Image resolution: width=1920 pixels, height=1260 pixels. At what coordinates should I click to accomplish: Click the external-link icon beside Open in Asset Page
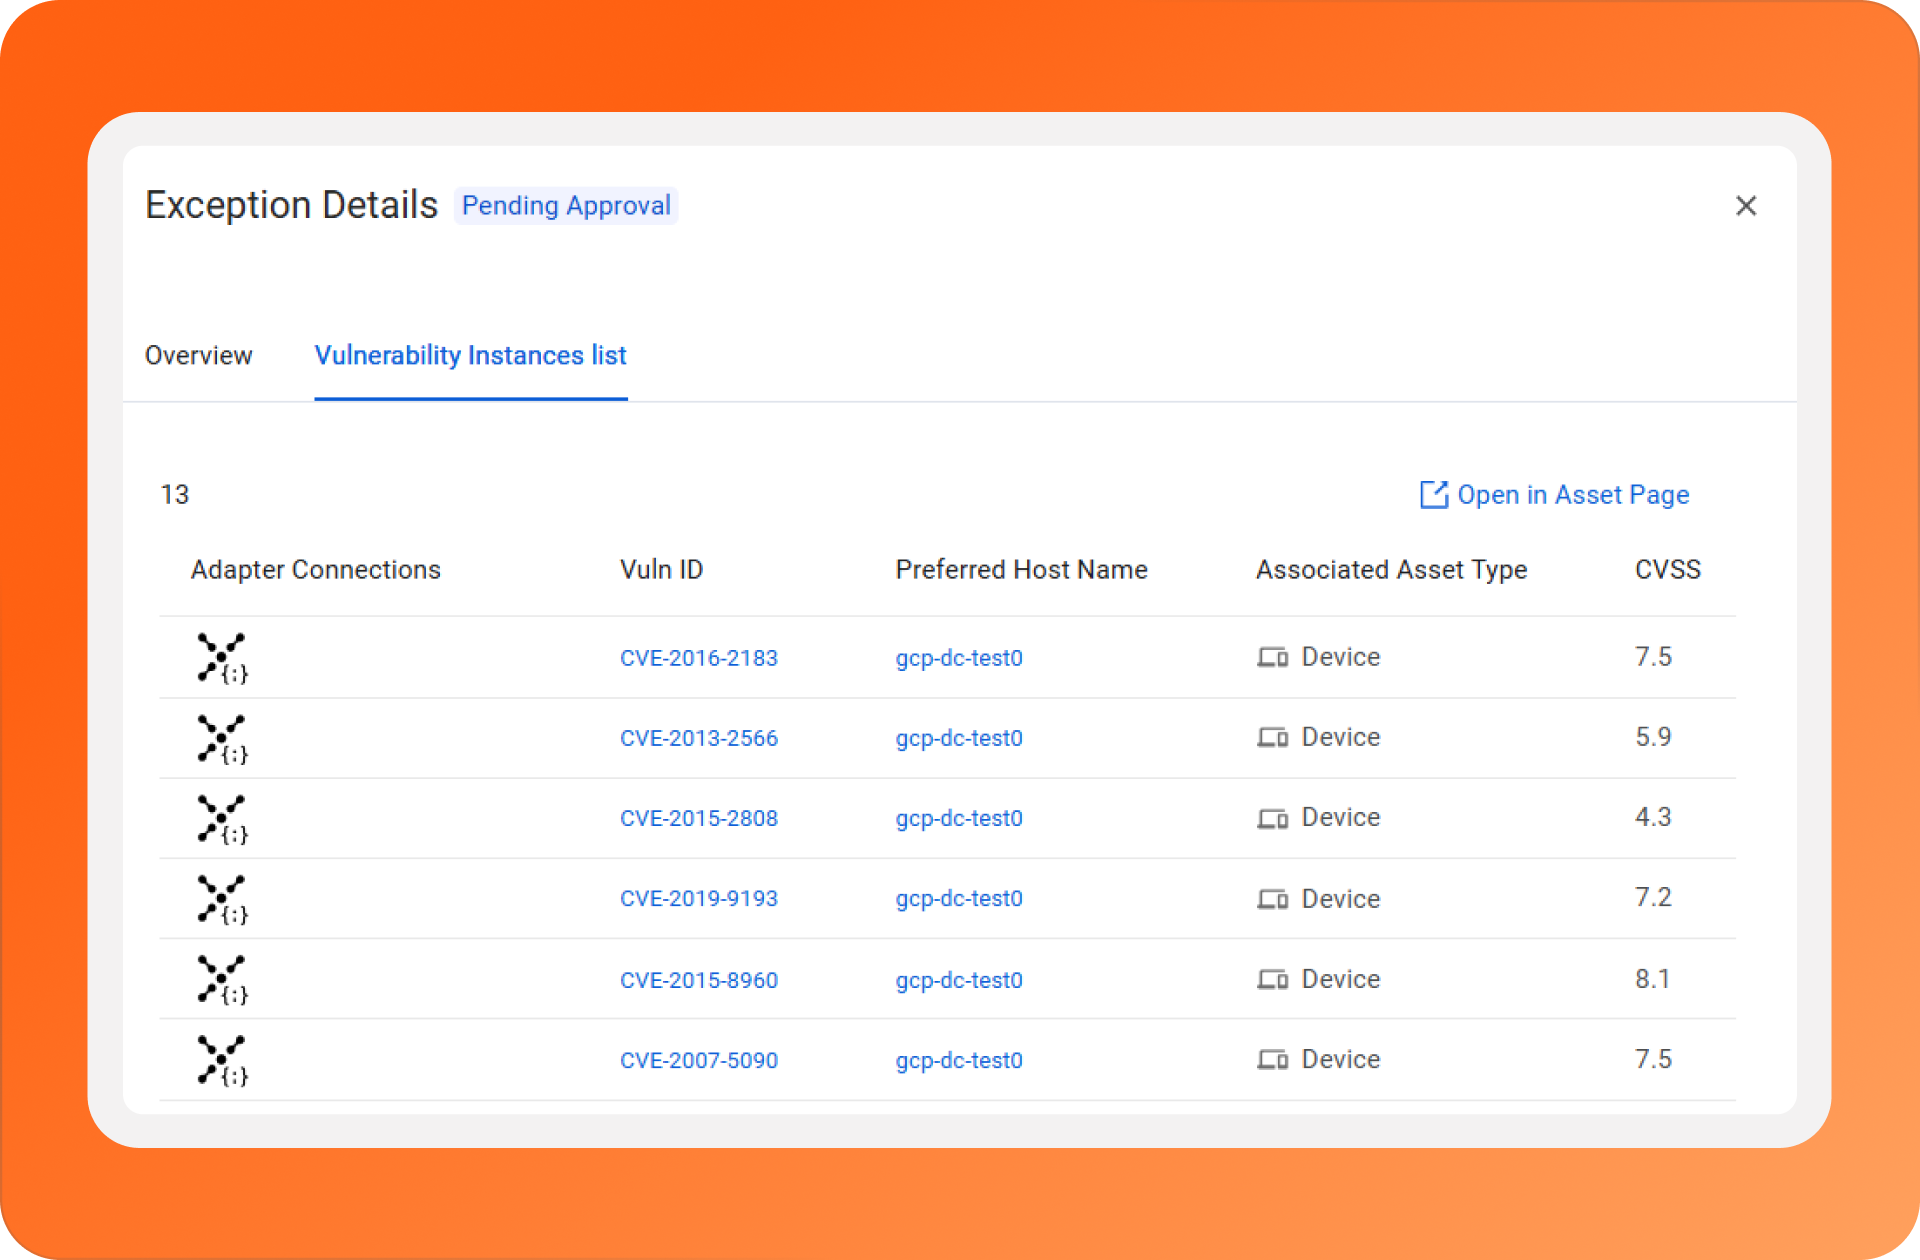[x=1433, y=495]
